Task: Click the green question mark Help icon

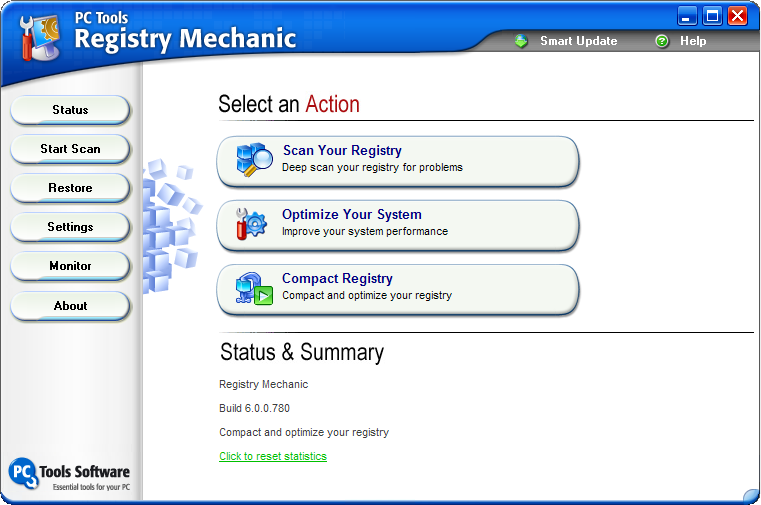Action: [x=662, y=41]
